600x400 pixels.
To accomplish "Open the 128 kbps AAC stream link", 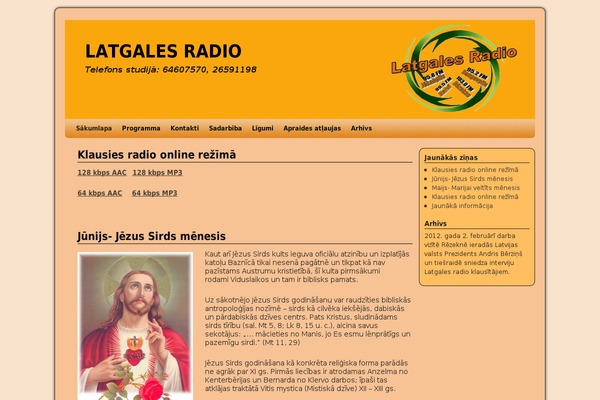I will (102, 173).
